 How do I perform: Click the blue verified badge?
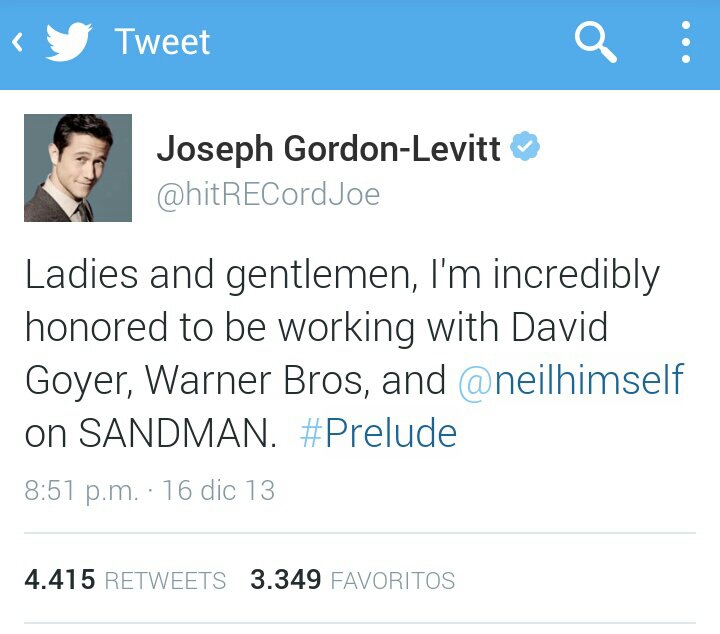point(525,146)
